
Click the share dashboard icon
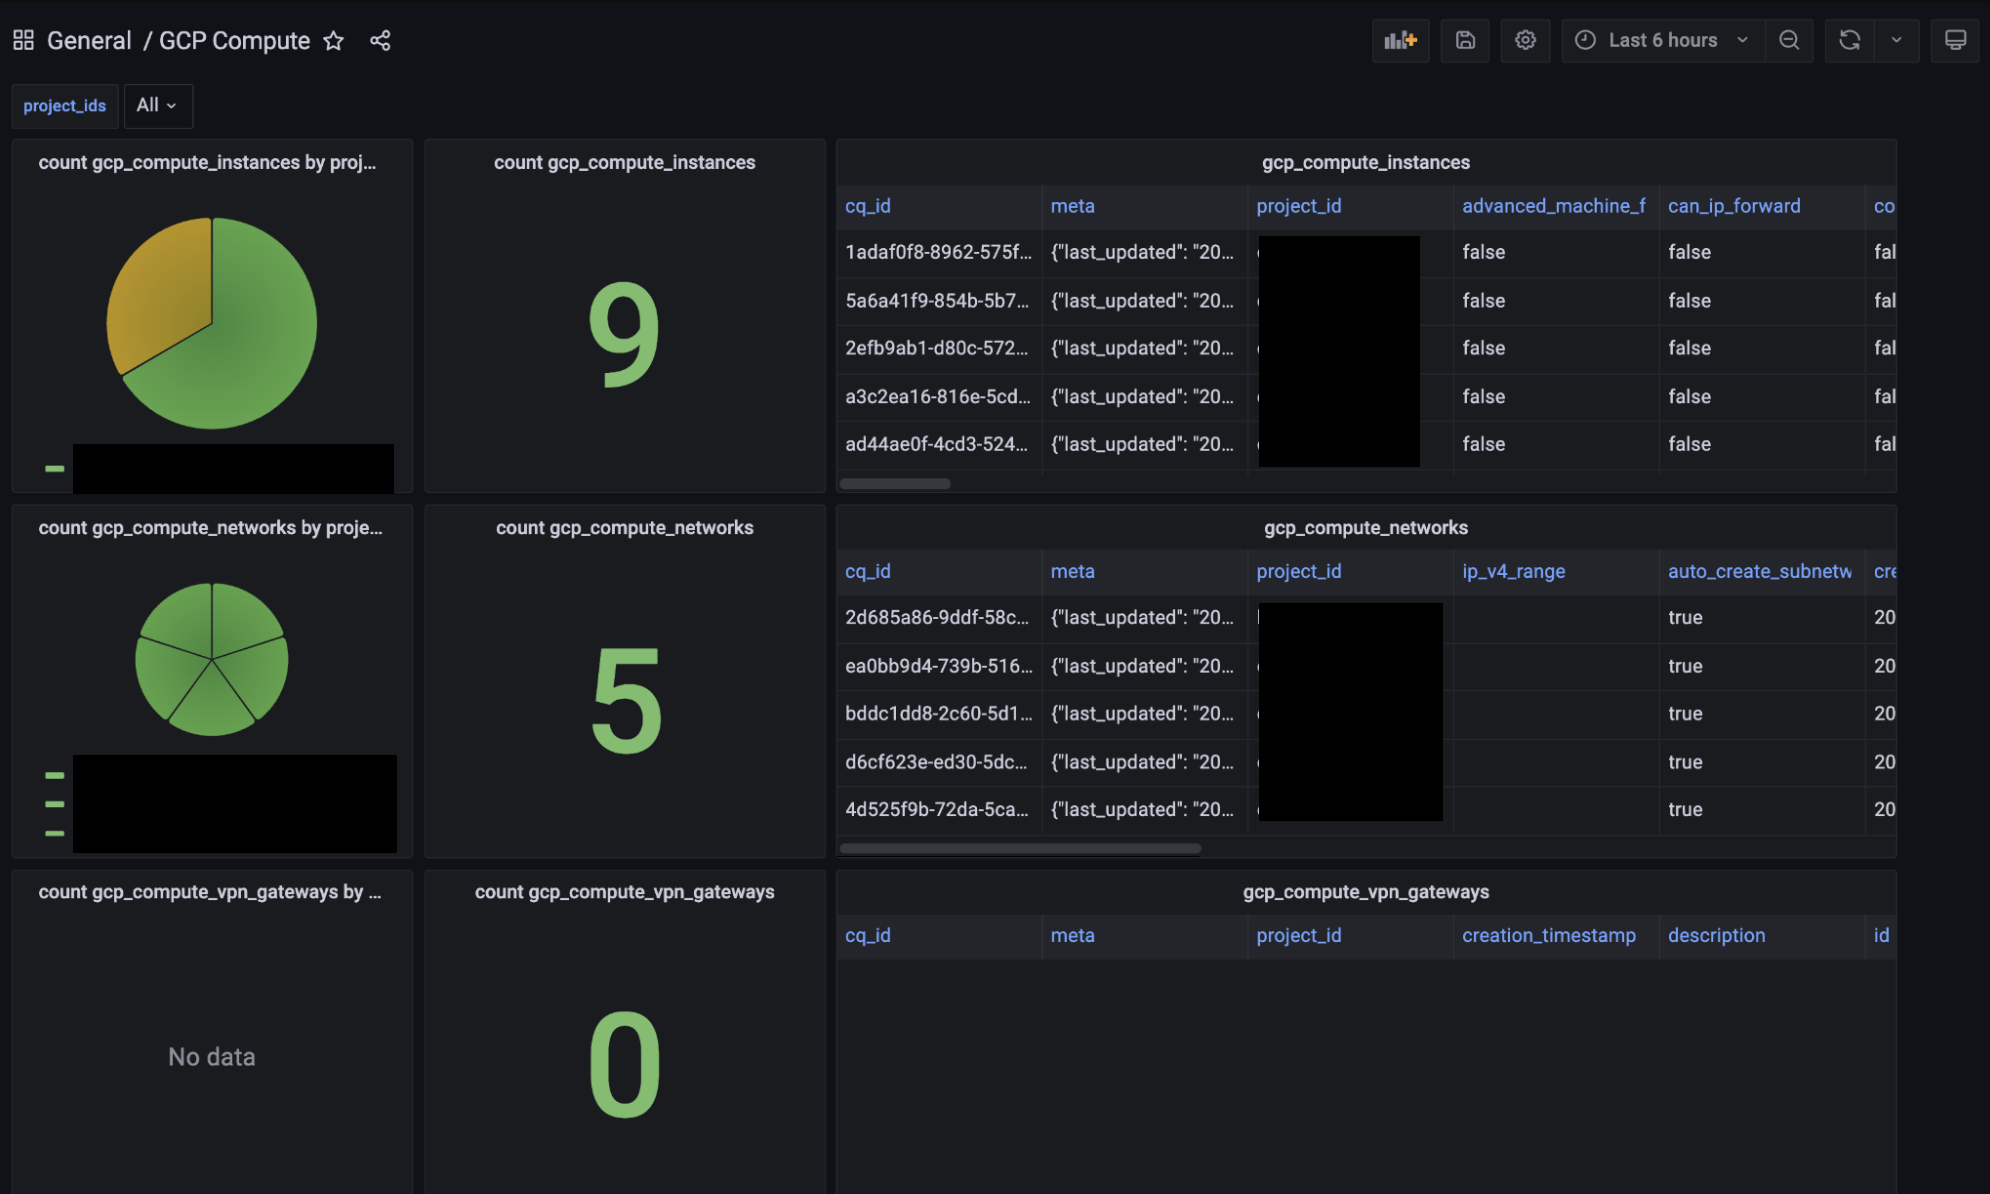tap(381, 40)
